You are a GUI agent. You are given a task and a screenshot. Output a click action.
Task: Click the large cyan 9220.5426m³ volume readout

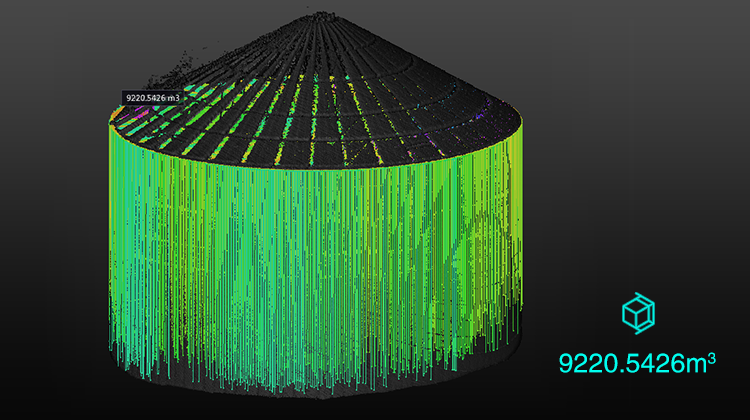pos(638,362)
